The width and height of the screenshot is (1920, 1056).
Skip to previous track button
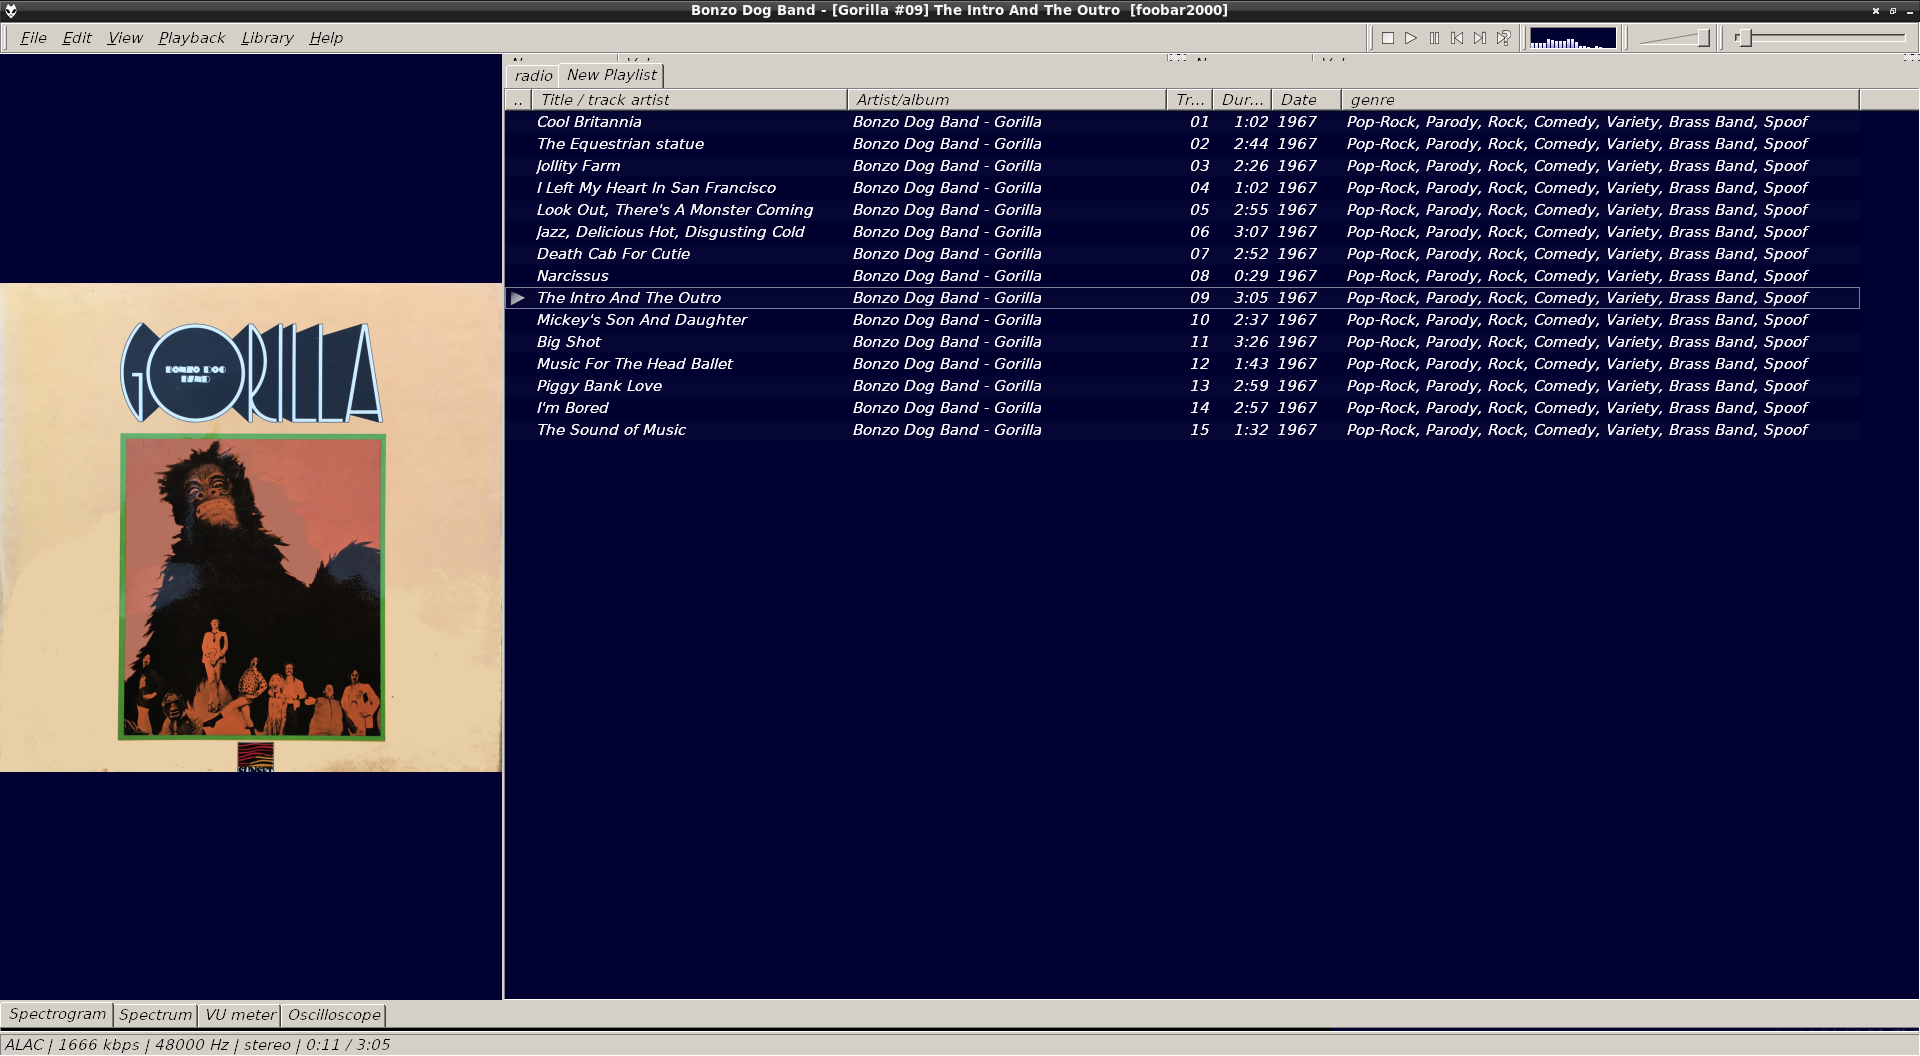(1457, 38)
